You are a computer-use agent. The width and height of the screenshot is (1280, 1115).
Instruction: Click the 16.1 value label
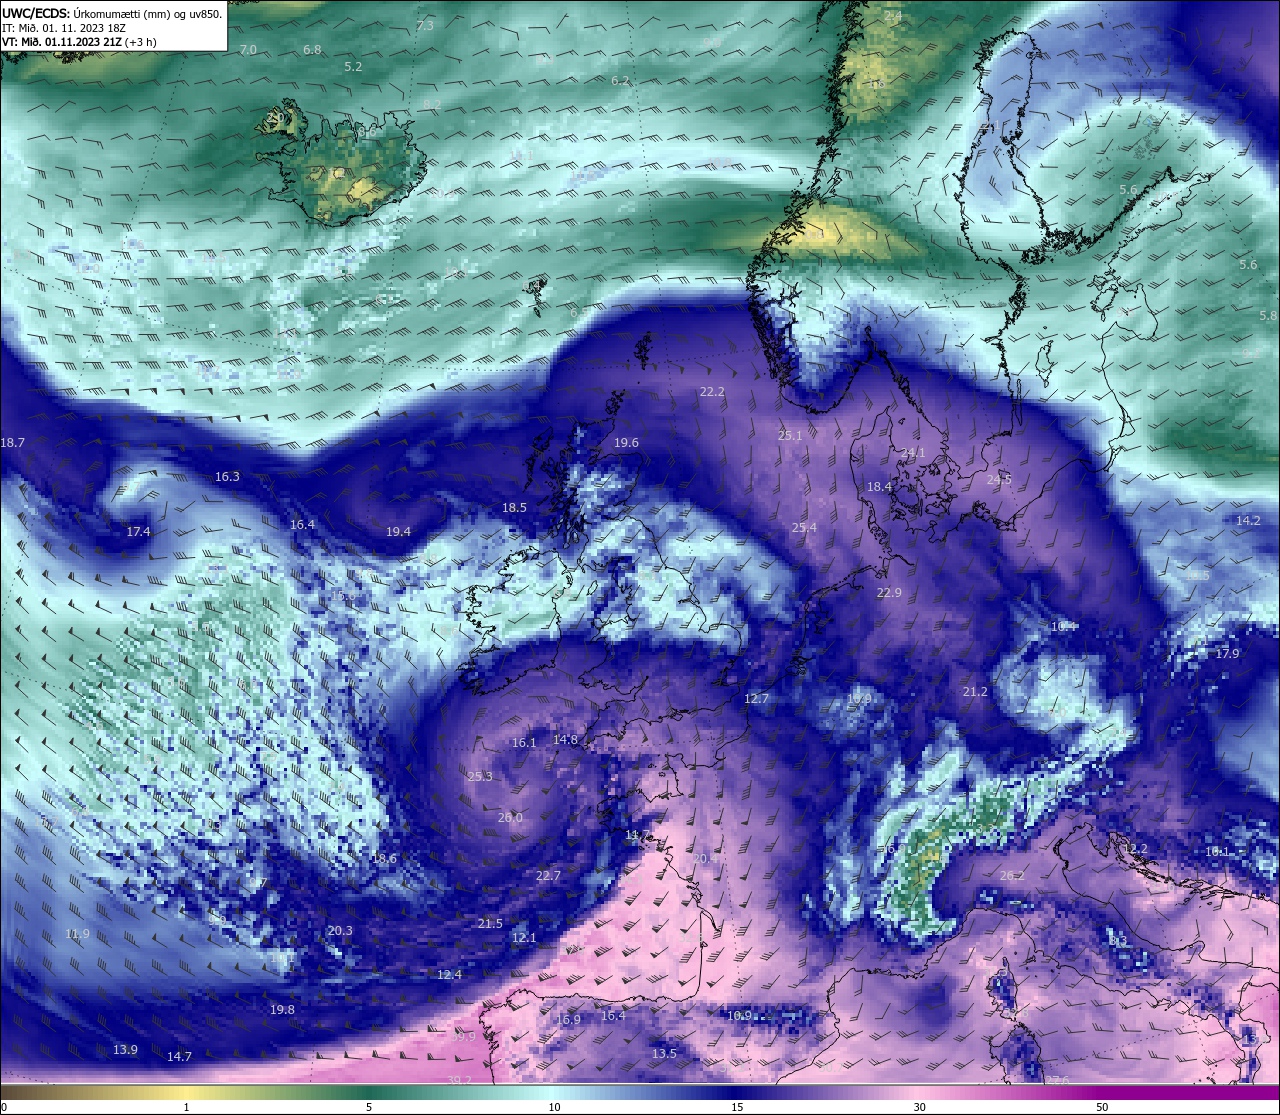coord(524,743)
